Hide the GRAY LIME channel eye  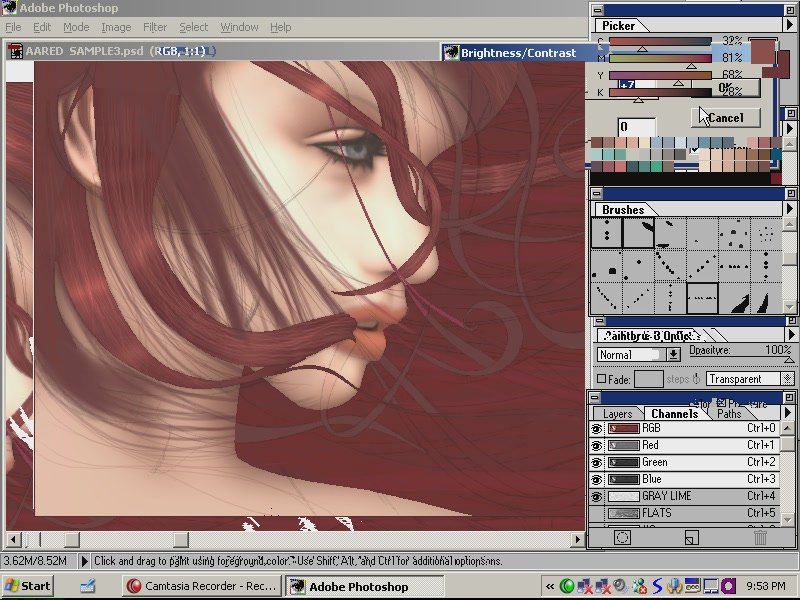(x=596, y=496)
